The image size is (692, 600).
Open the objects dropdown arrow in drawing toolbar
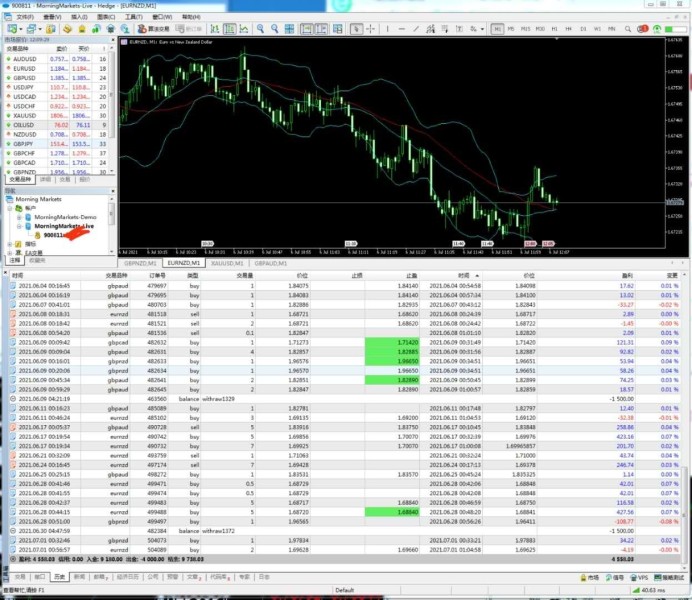point(482,30)
